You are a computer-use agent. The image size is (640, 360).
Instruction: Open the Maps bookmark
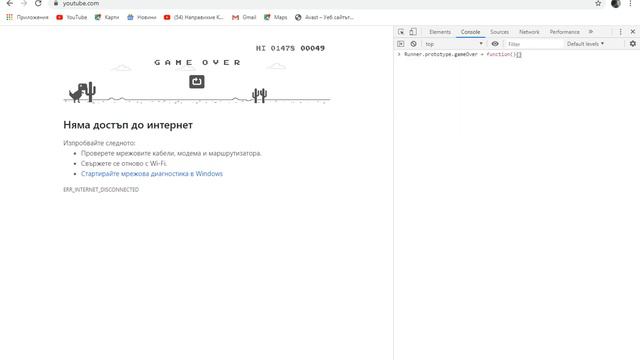[x=276, y=17]
